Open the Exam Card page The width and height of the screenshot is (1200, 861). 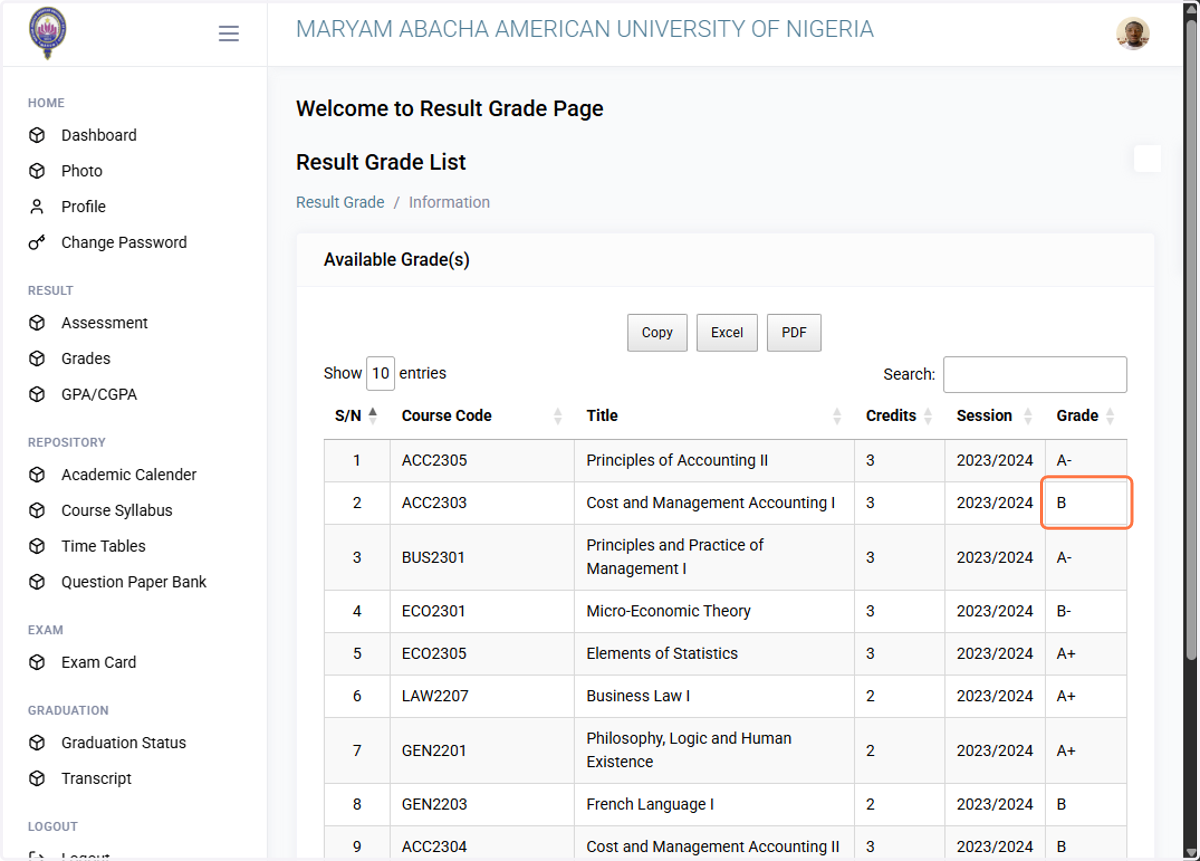(98, 663)
